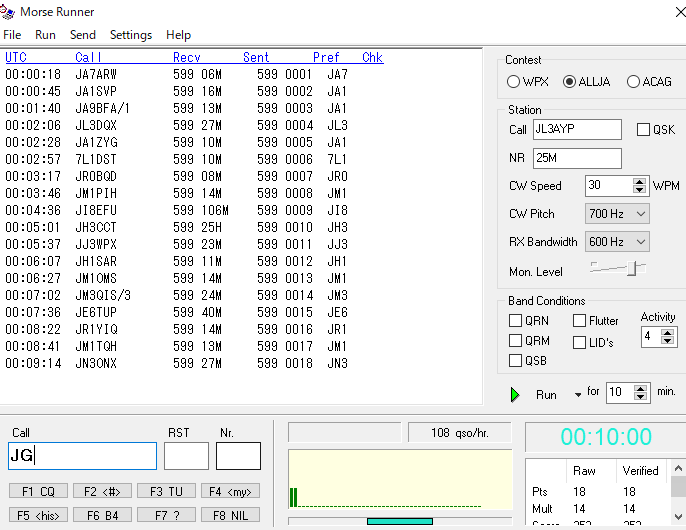Enable QSB band condition

(515, 361)
